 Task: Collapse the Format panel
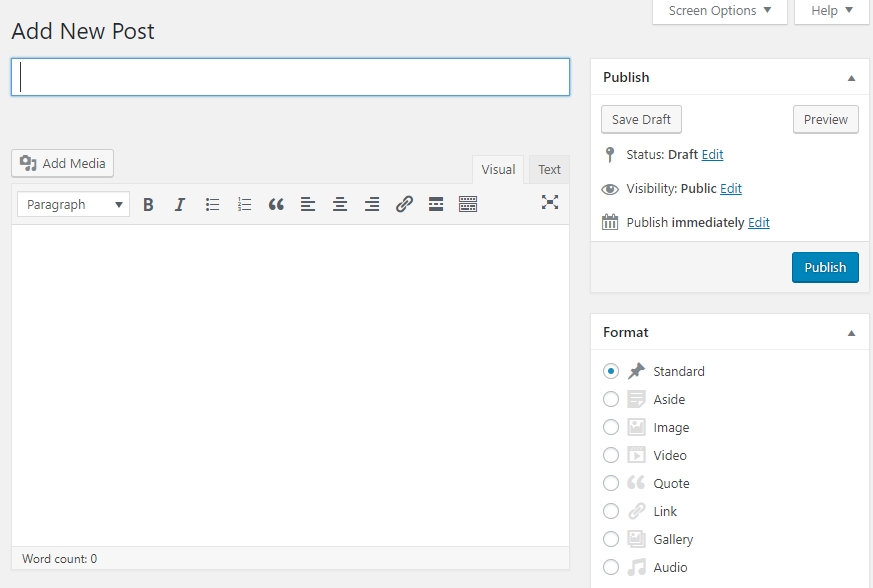(852, 332)
